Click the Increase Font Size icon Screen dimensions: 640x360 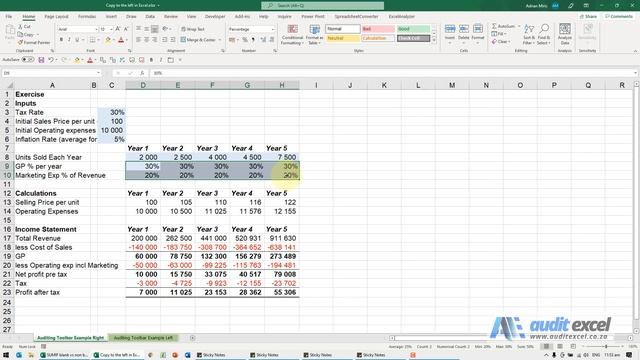118,29
